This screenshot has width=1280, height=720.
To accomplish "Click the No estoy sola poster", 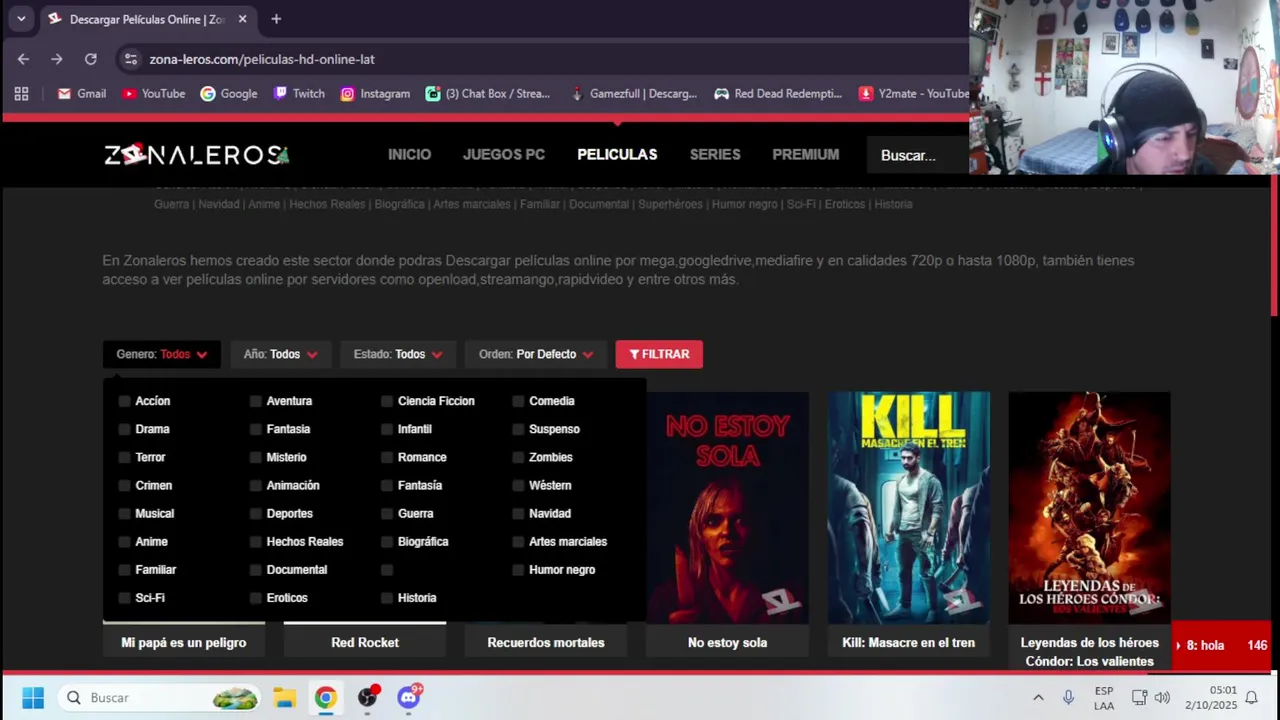I will 727,507.
